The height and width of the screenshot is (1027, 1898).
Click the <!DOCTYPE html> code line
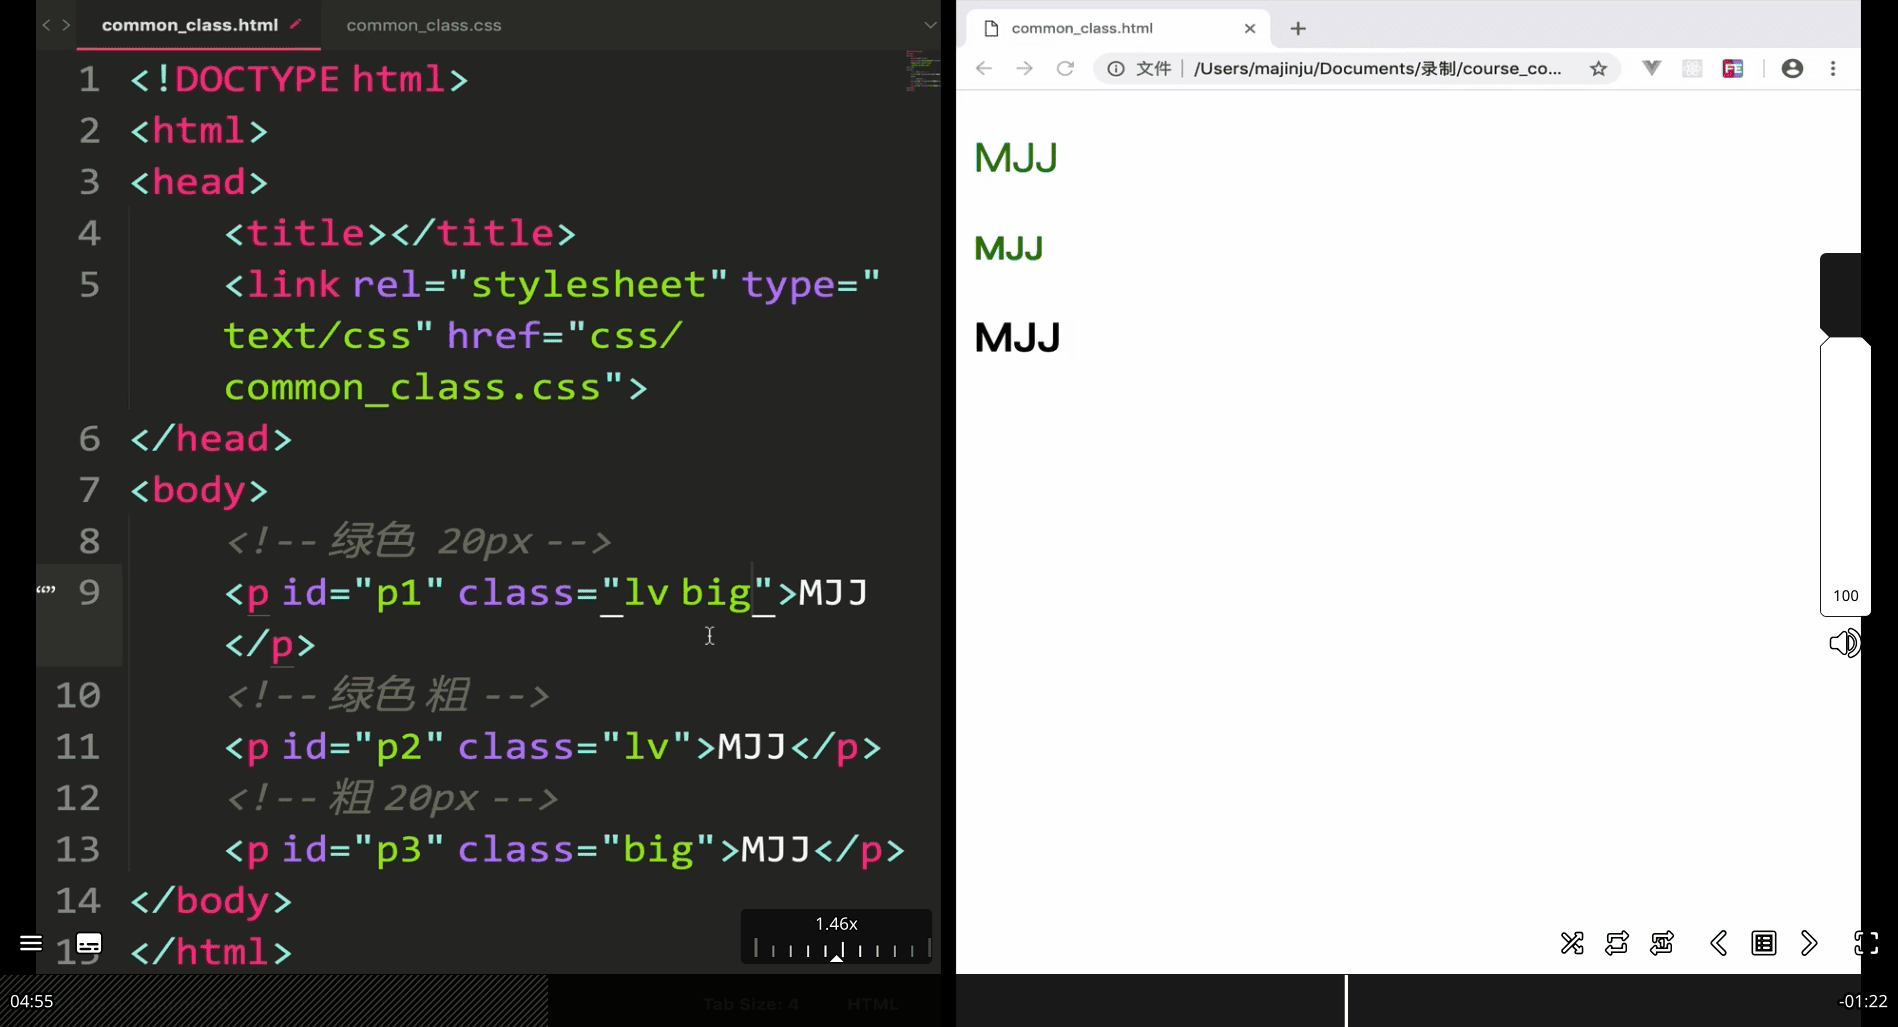click(x=299, y=79)
